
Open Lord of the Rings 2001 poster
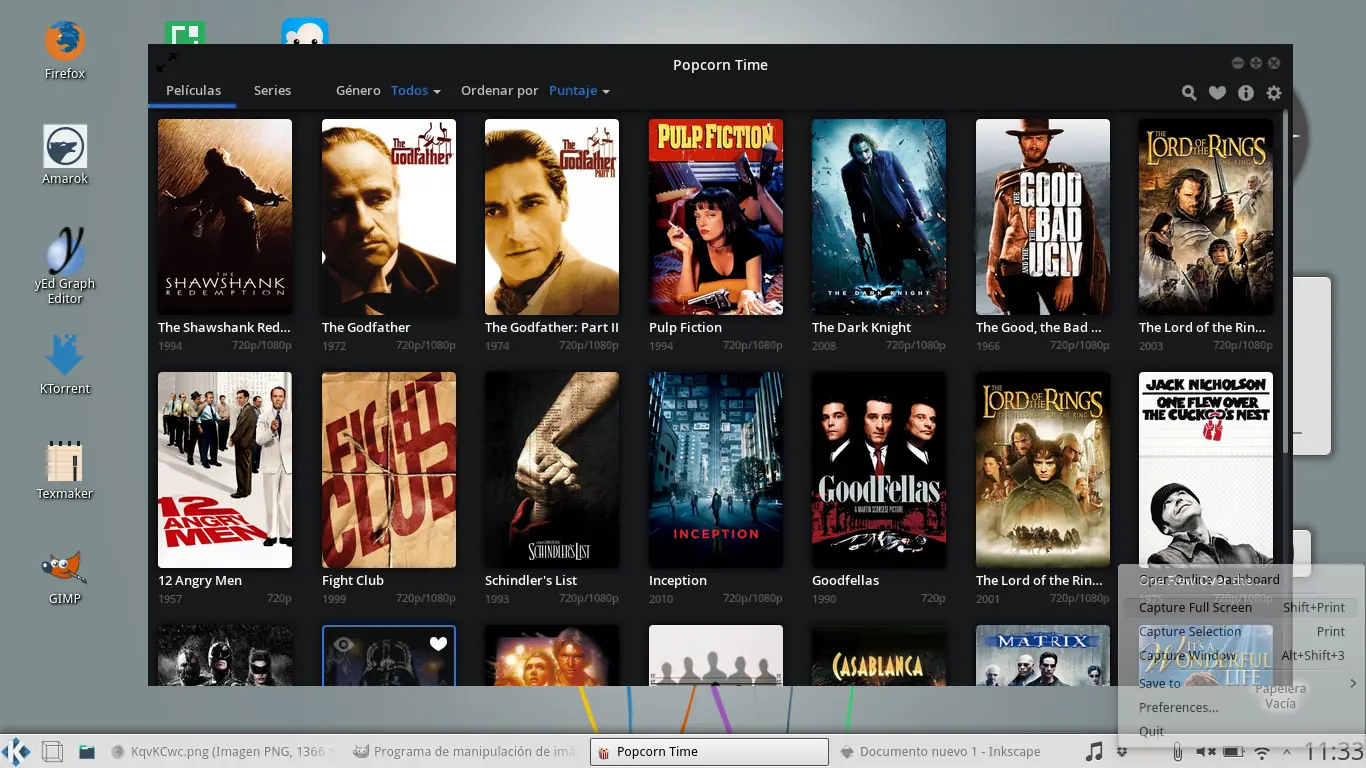pos(1043,470)
